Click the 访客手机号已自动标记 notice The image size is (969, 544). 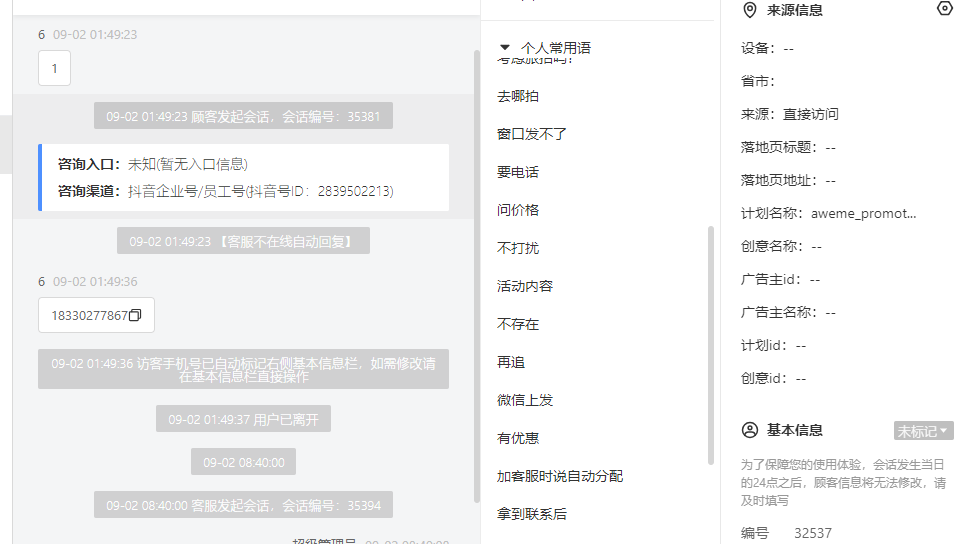point(243,370)
